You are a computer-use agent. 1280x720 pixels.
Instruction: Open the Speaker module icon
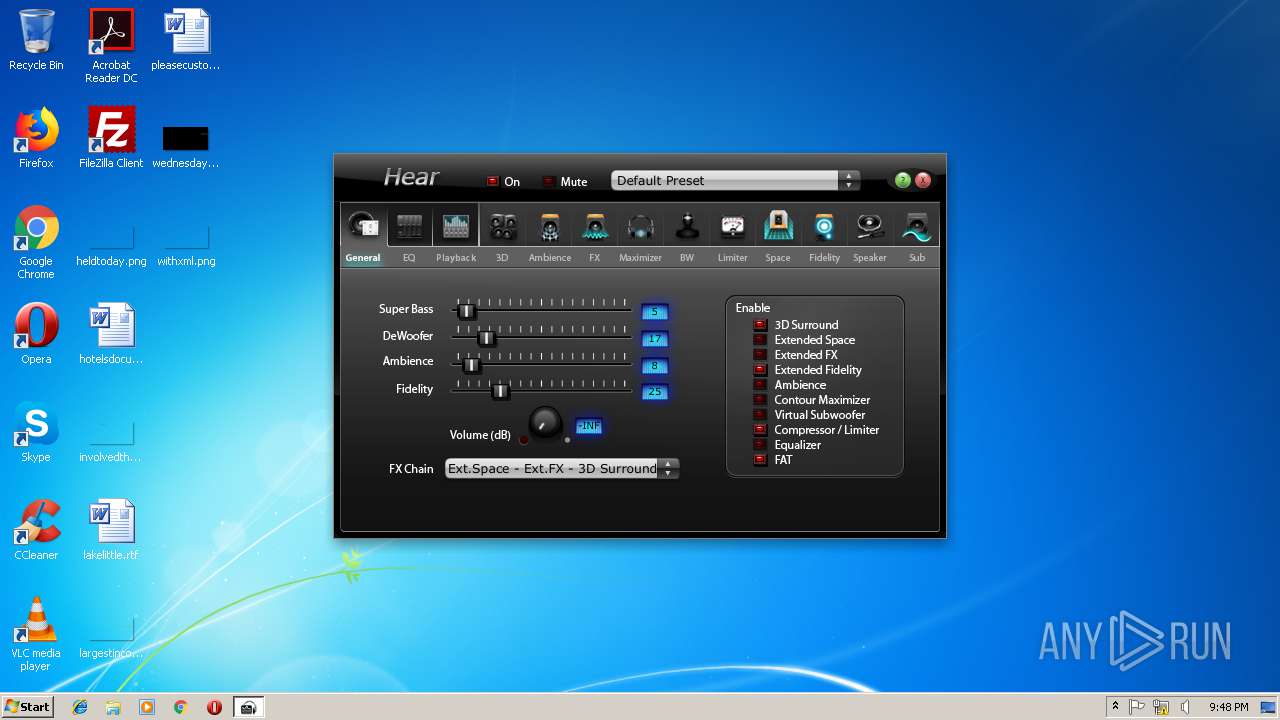871,228
